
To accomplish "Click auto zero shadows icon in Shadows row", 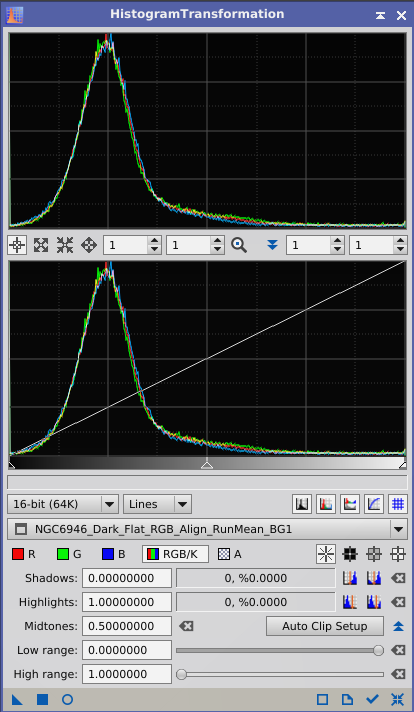I will pos(374,578).
